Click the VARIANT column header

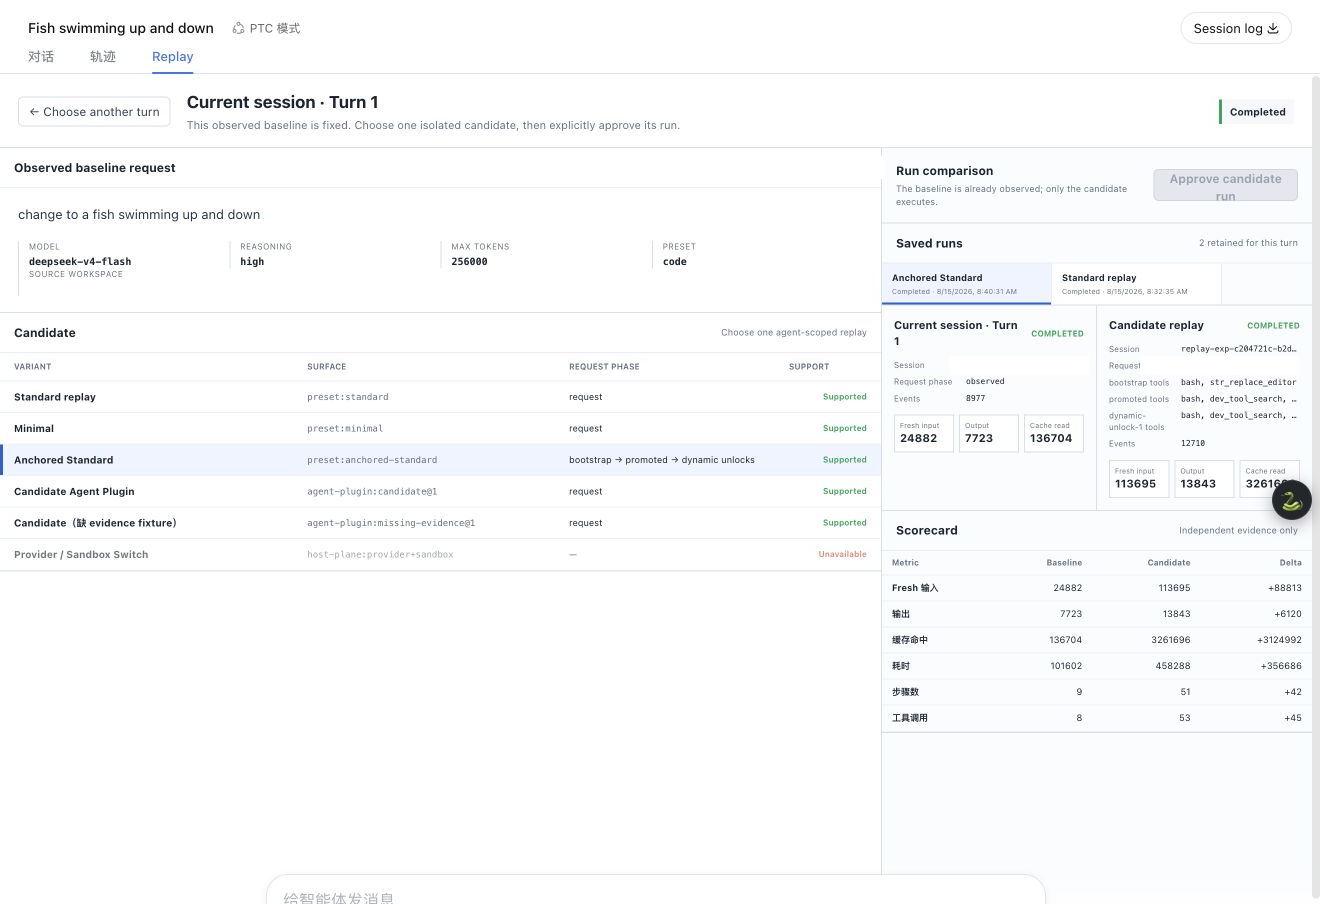tap(32, 367)
